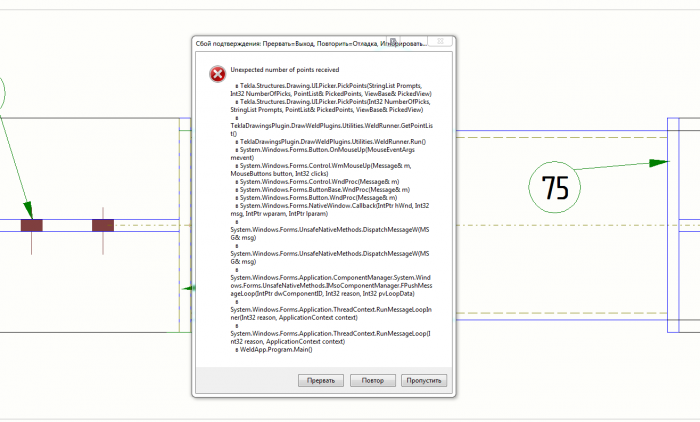Click the Повтор (Retry) button

[373, 380]
